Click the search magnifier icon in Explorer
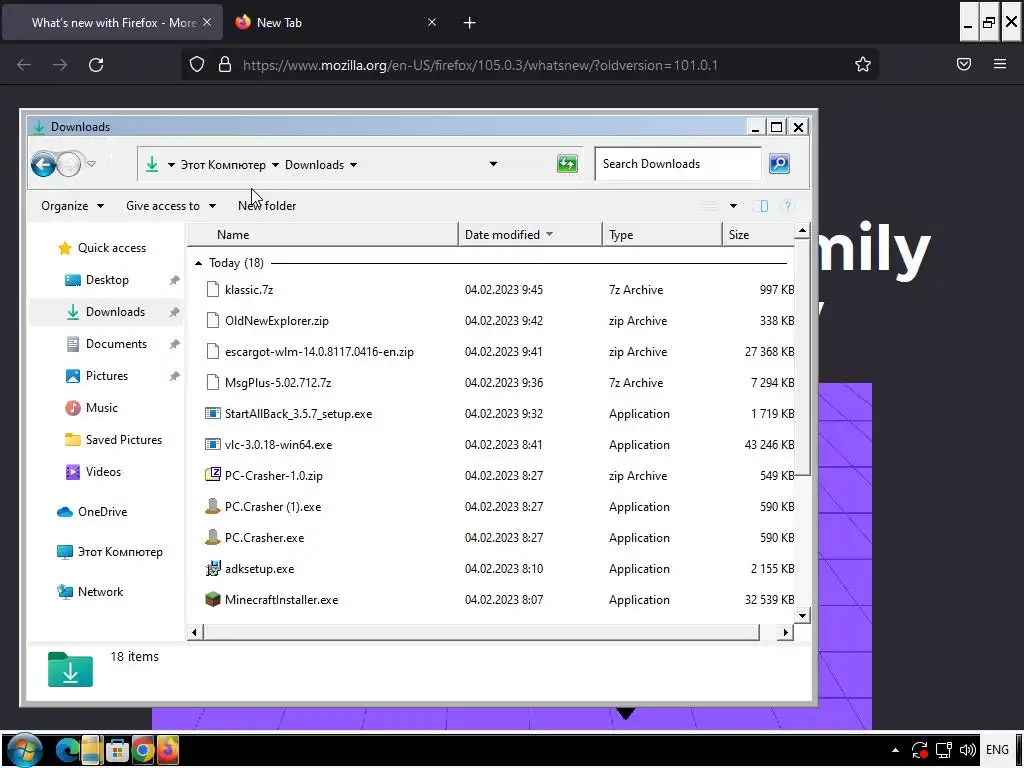The image size is (1024, 768). click(779, 164)
